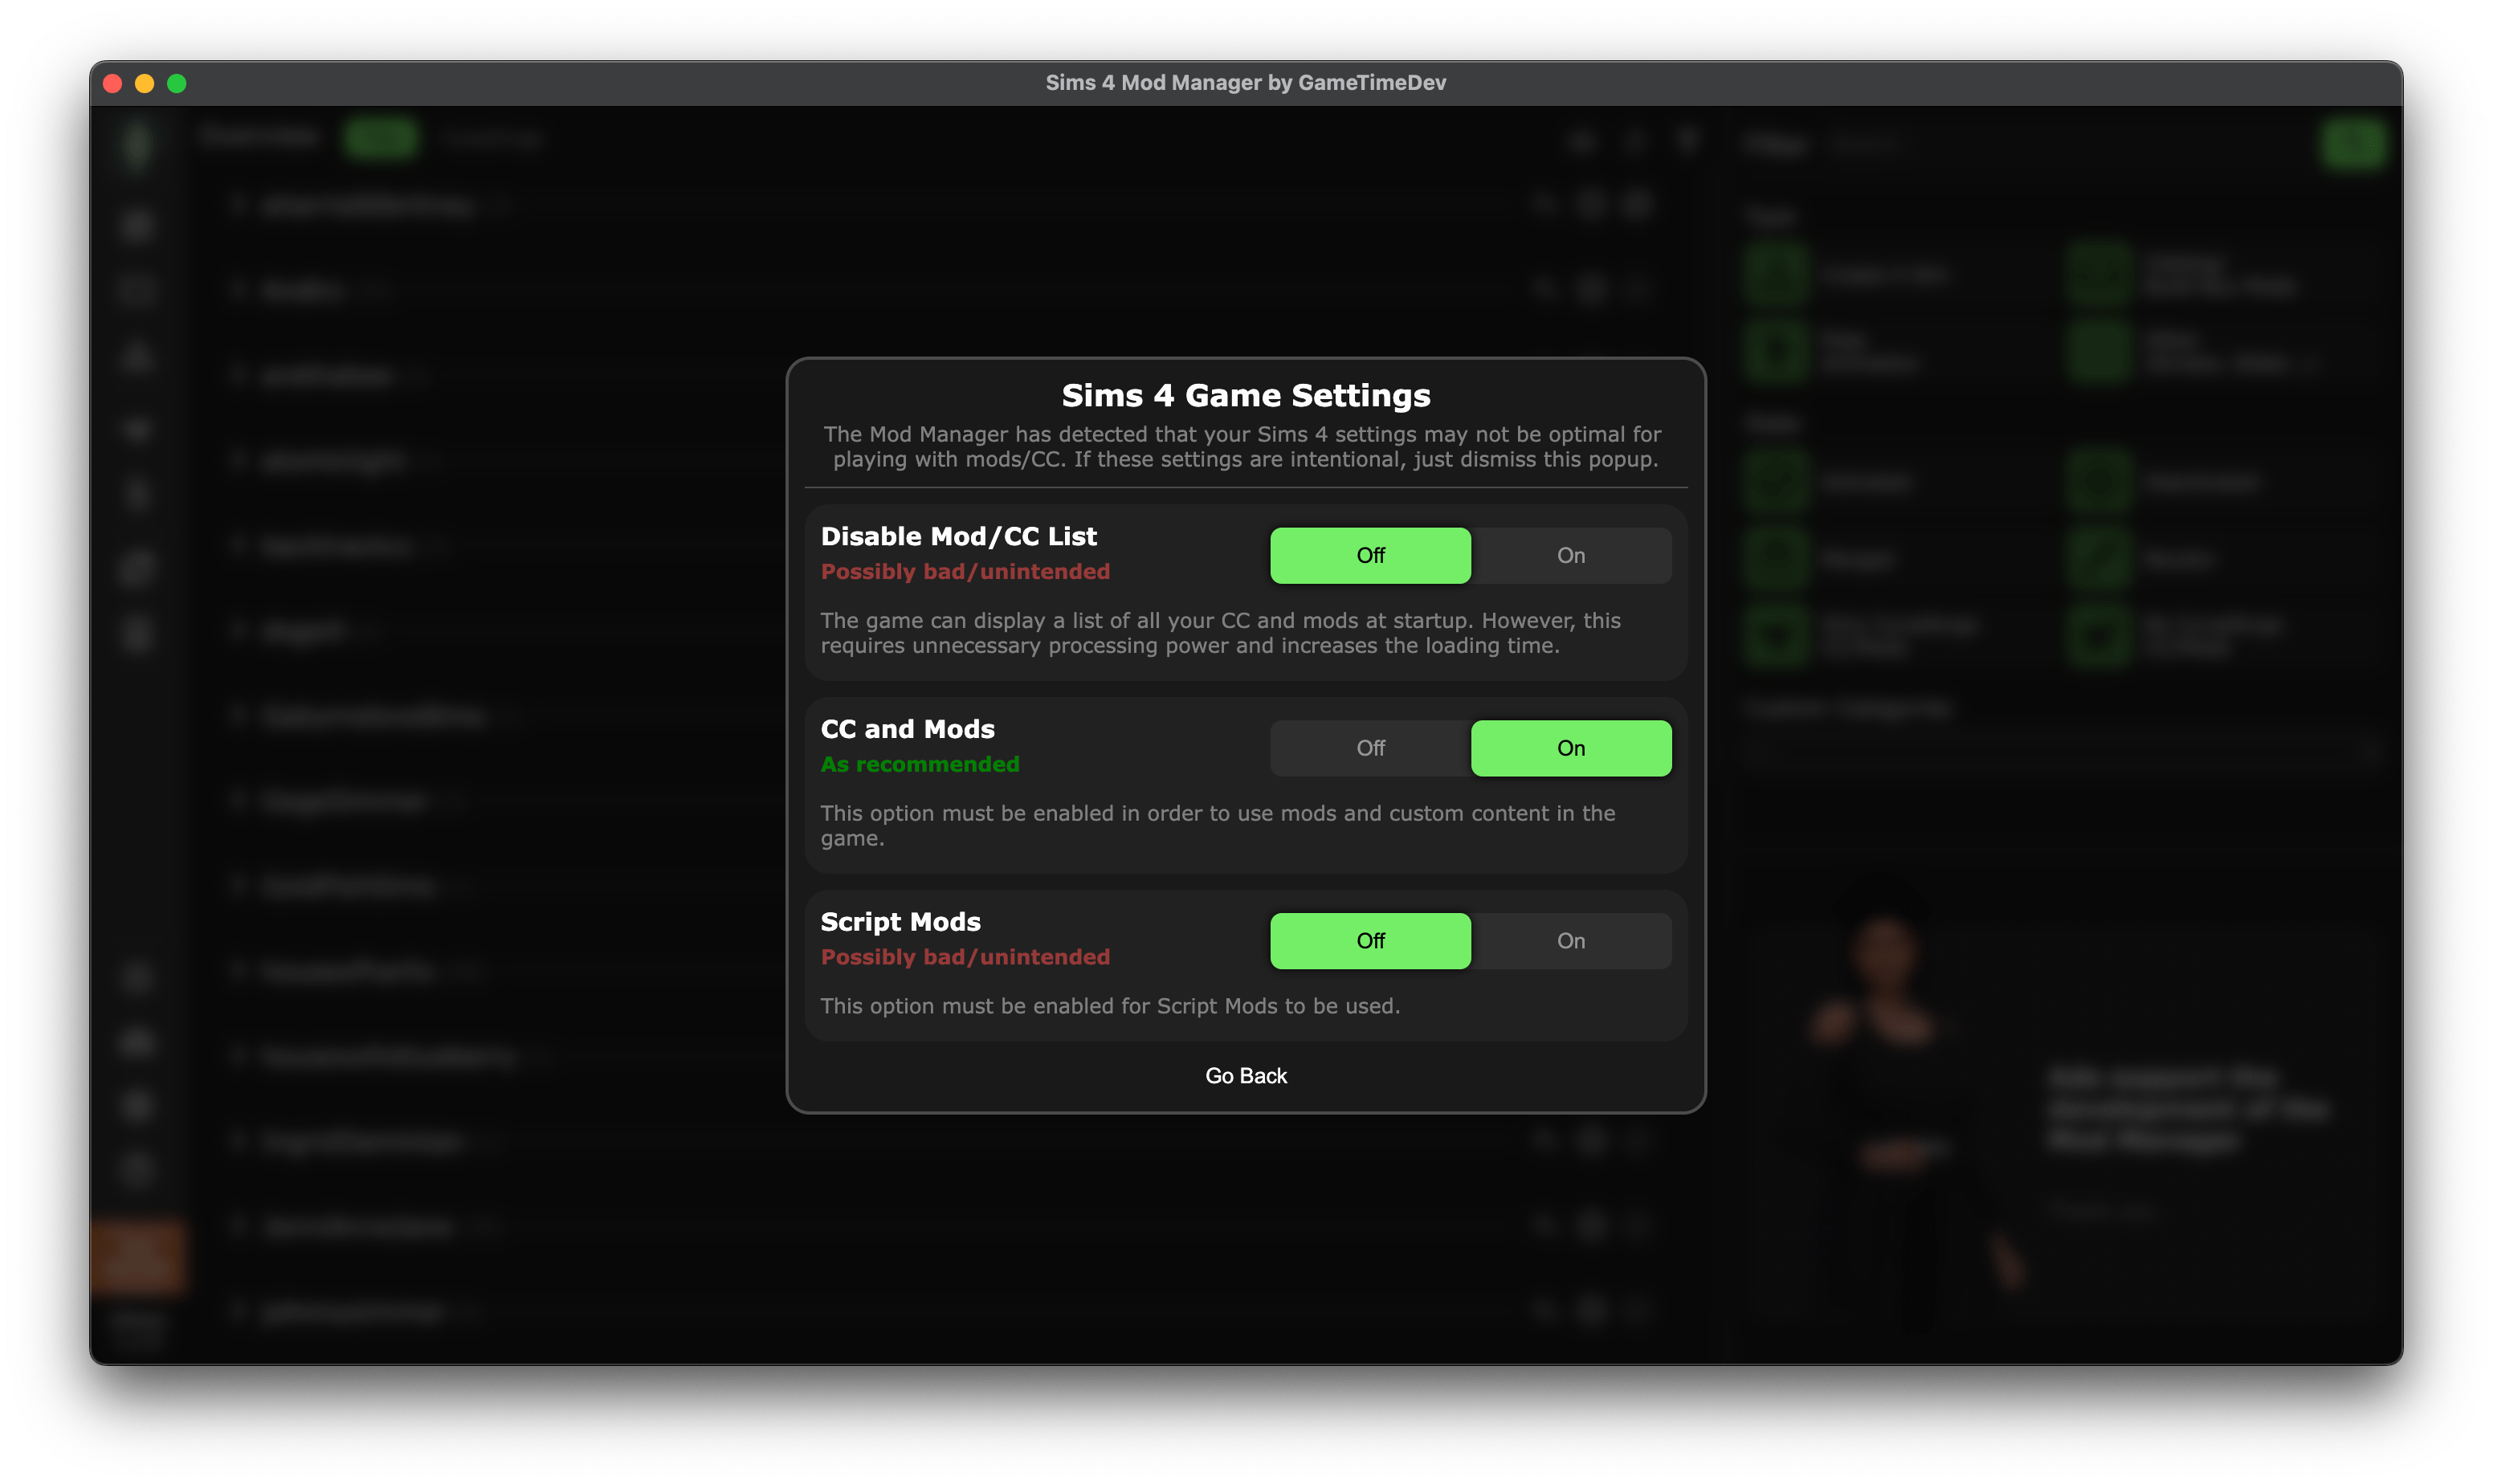Click the green 'As recommended' status text
The width and height of the screenshot is (2493, 1484).
(920, 764)
